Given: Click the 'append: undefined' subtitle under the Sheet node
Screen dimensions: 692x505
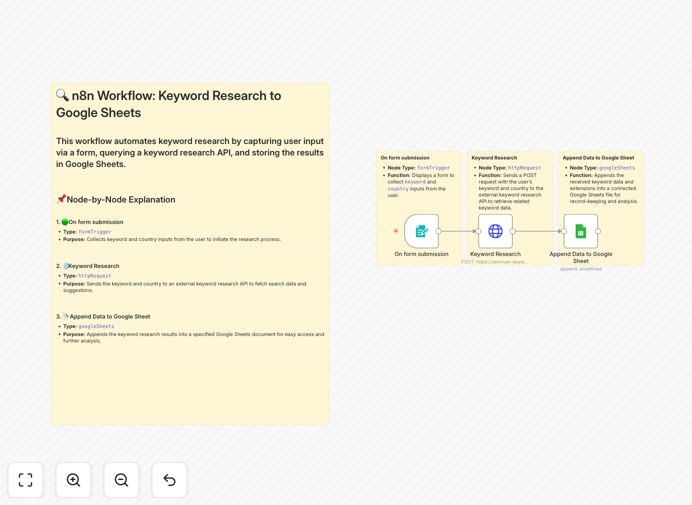Looking at the screenshot, I should 581,269.
